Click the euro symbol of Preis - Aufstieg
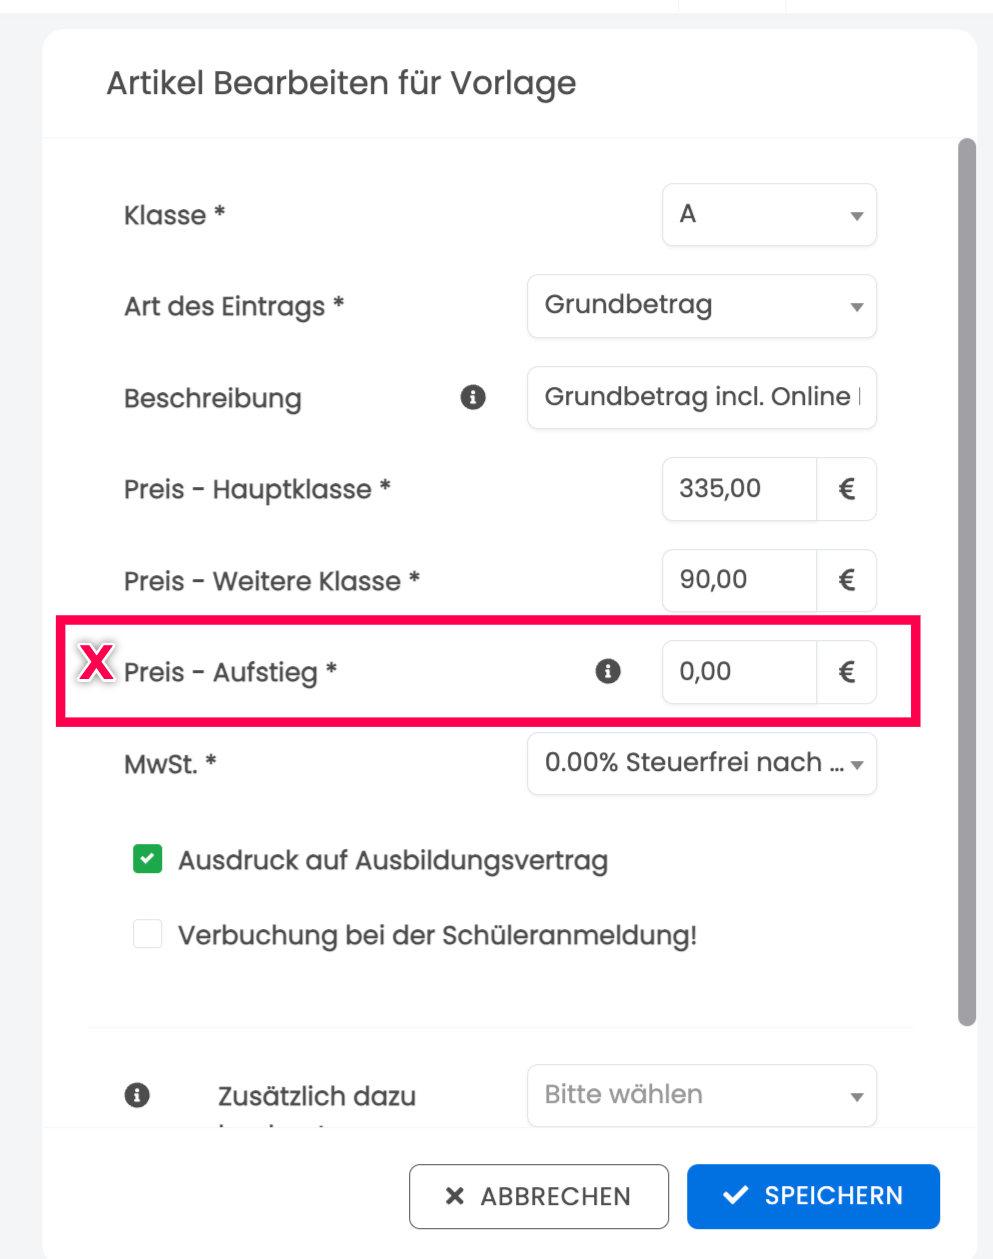The width and height of the screenshot is (993, 1259). click(846, 671)
